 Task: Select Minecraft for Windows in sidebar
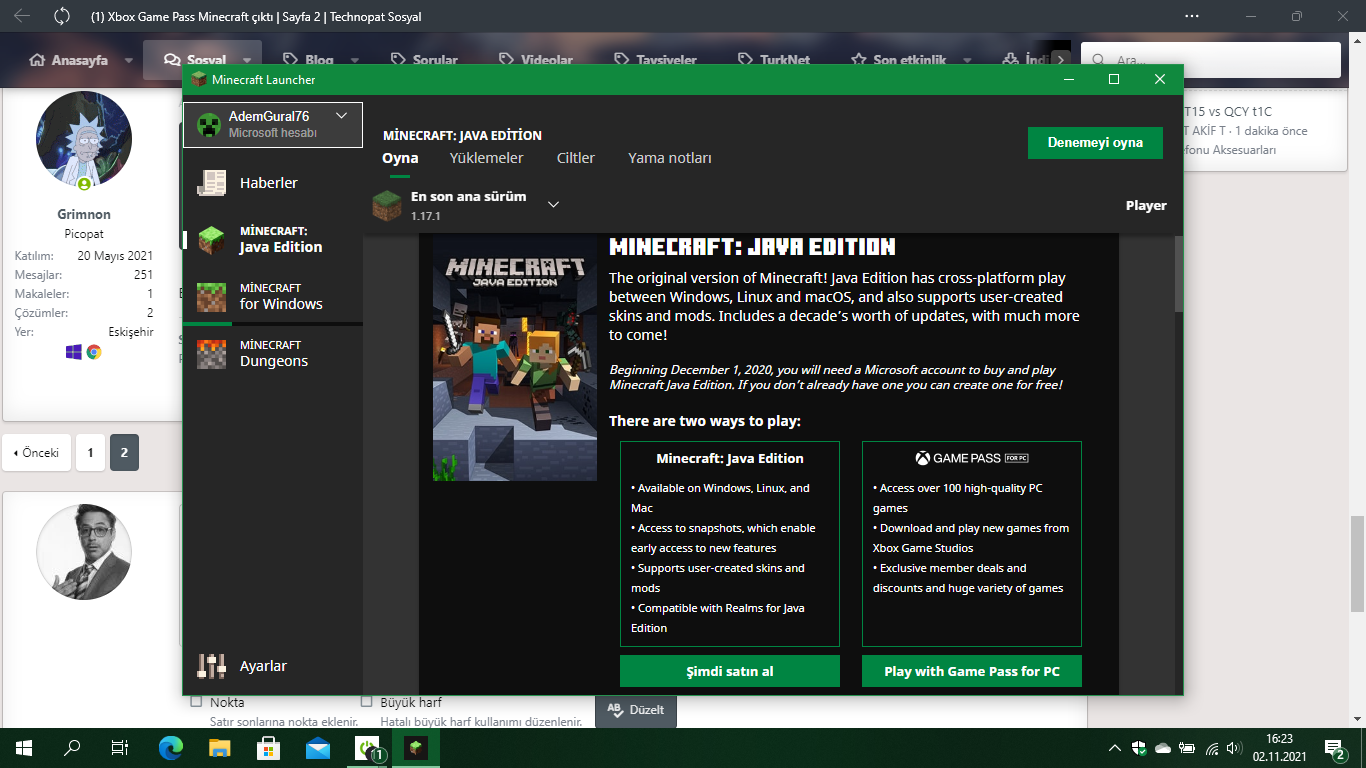(272, 297)
